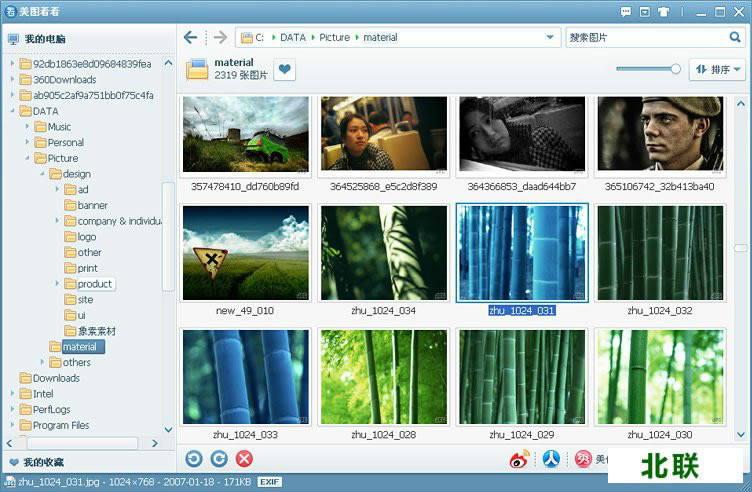Click the back navigation arrow
Screen dimensions: 752x492
coord(191,38)
